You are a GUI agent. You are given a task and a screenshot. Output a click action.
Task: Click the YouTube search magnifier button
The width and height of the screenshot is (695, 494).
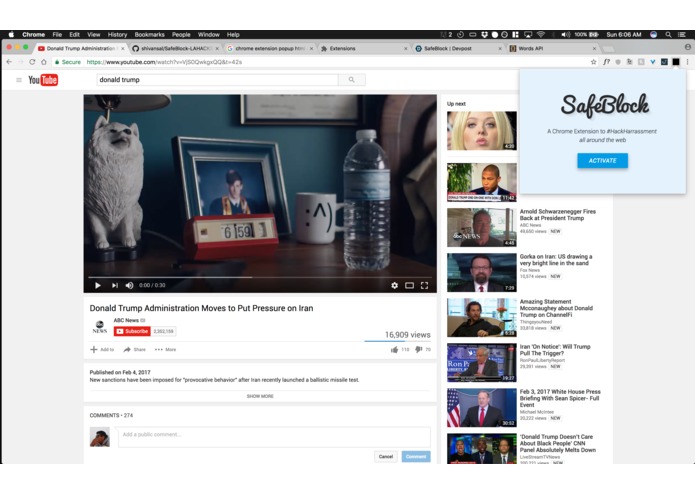click(351, 80)
